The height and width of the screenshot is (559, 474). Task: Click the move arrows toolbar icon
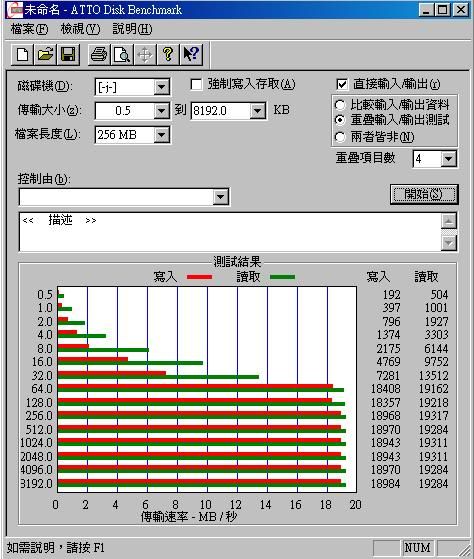pyautogui.click(x=145, y=55)
